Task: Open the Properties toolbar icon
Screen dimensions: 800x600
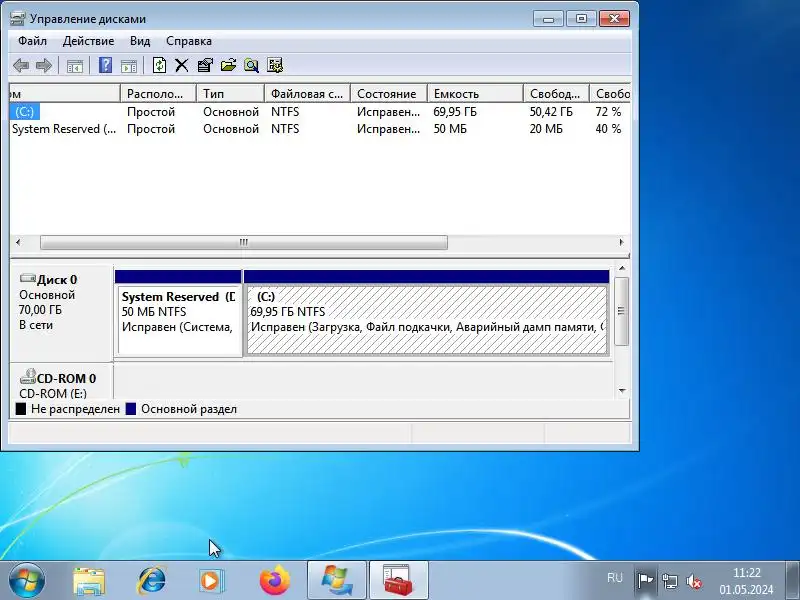Action: pos(205,65)
